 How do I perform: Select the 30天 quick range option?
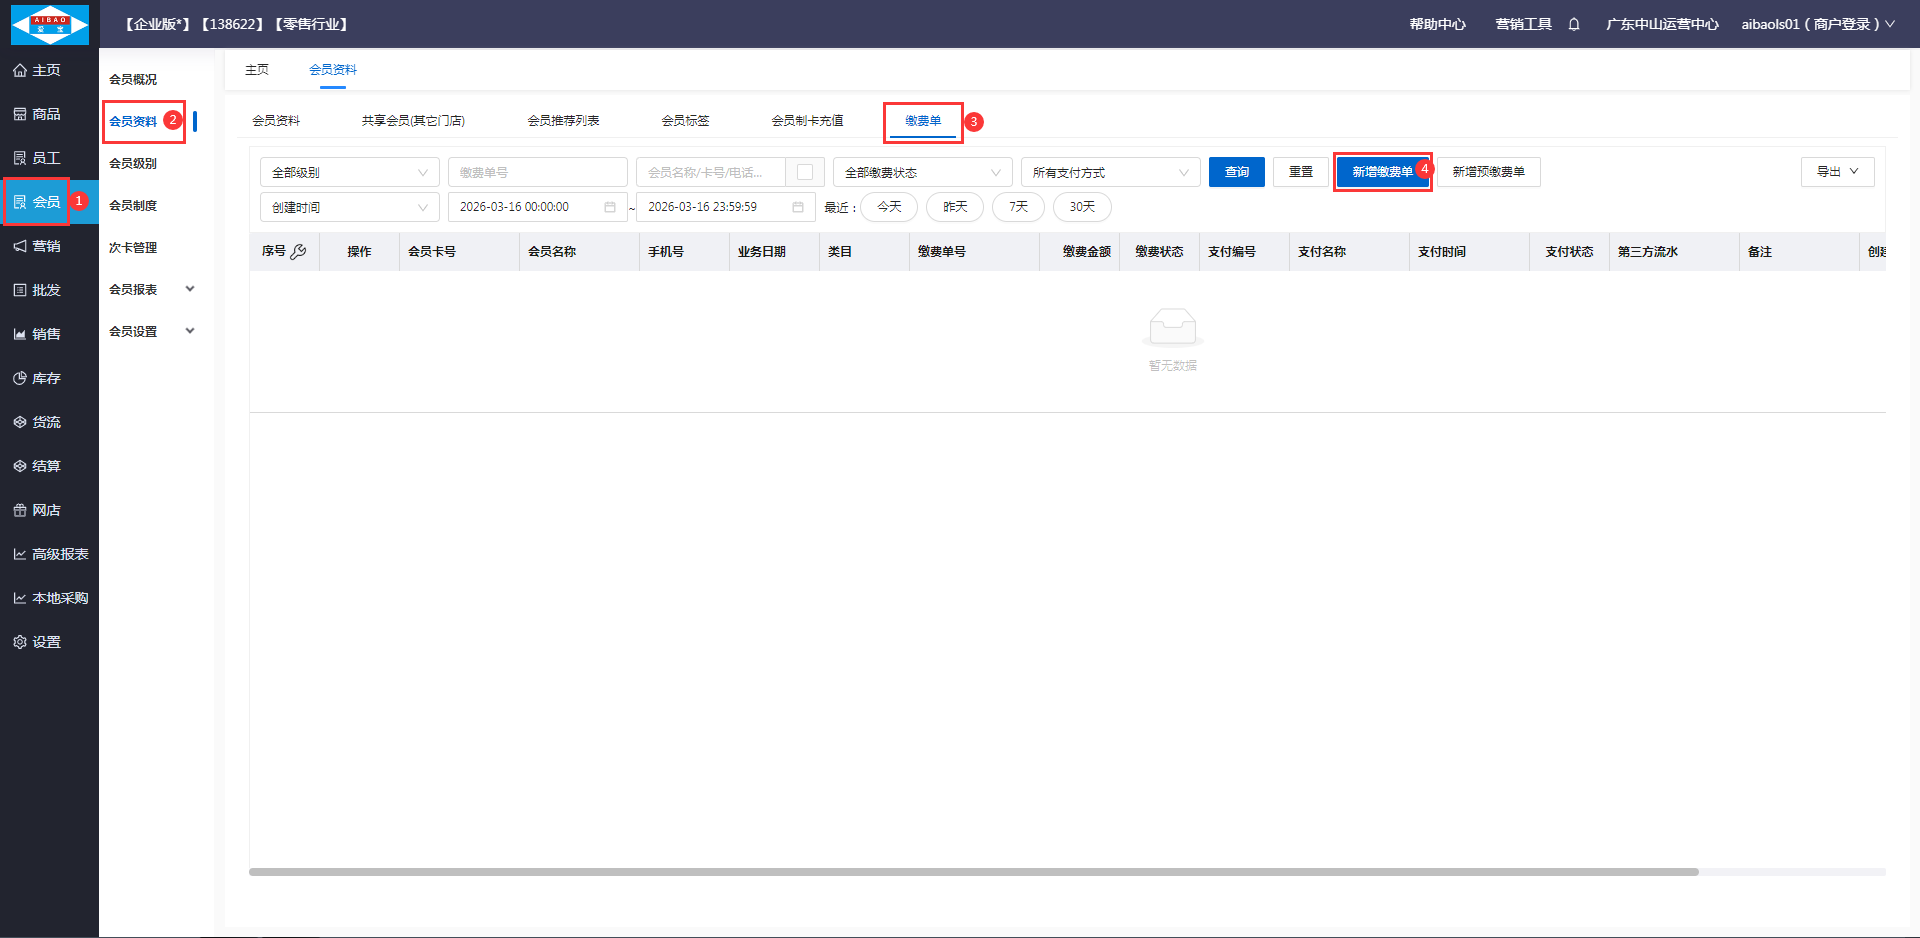[1082, 207]
